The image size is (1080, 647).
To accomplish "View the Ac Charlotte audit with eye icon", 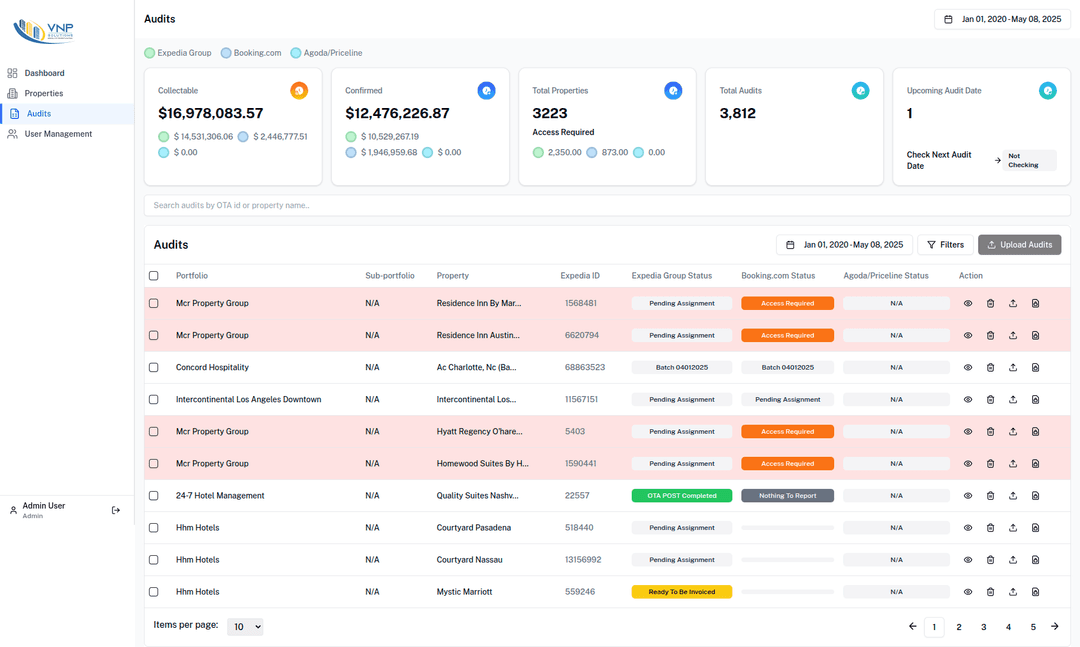I will [968, 367].
